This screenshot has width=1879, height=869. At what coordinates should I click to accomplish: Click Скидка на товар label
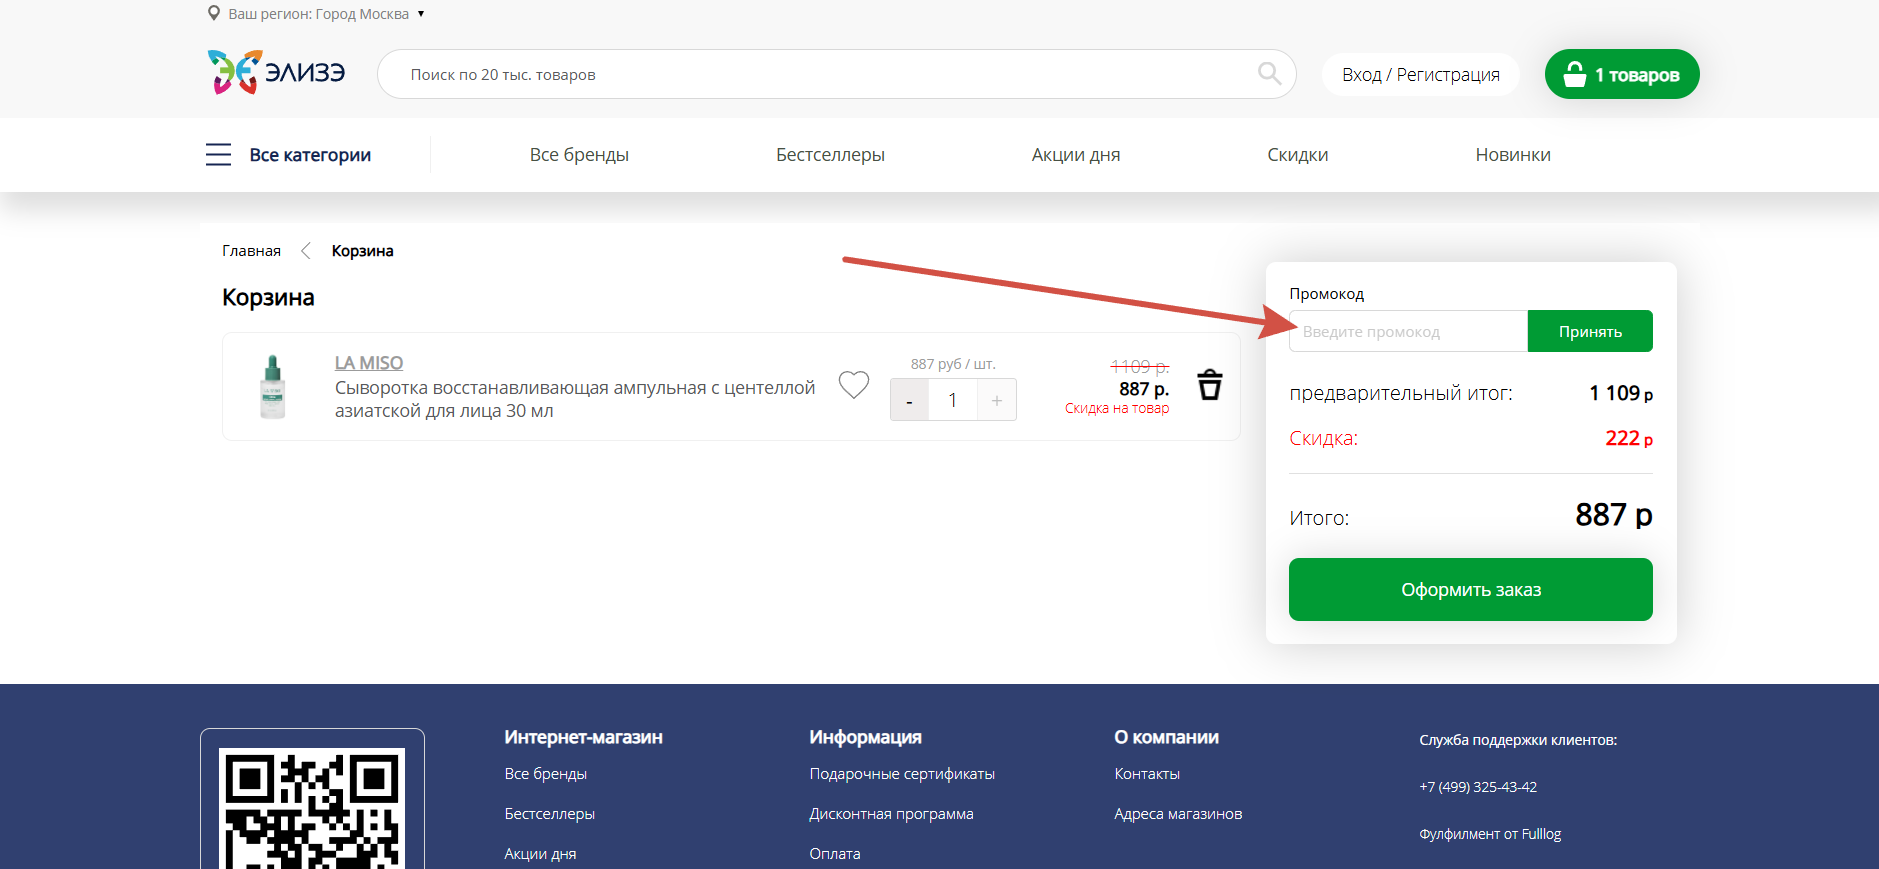[1117, 408]
